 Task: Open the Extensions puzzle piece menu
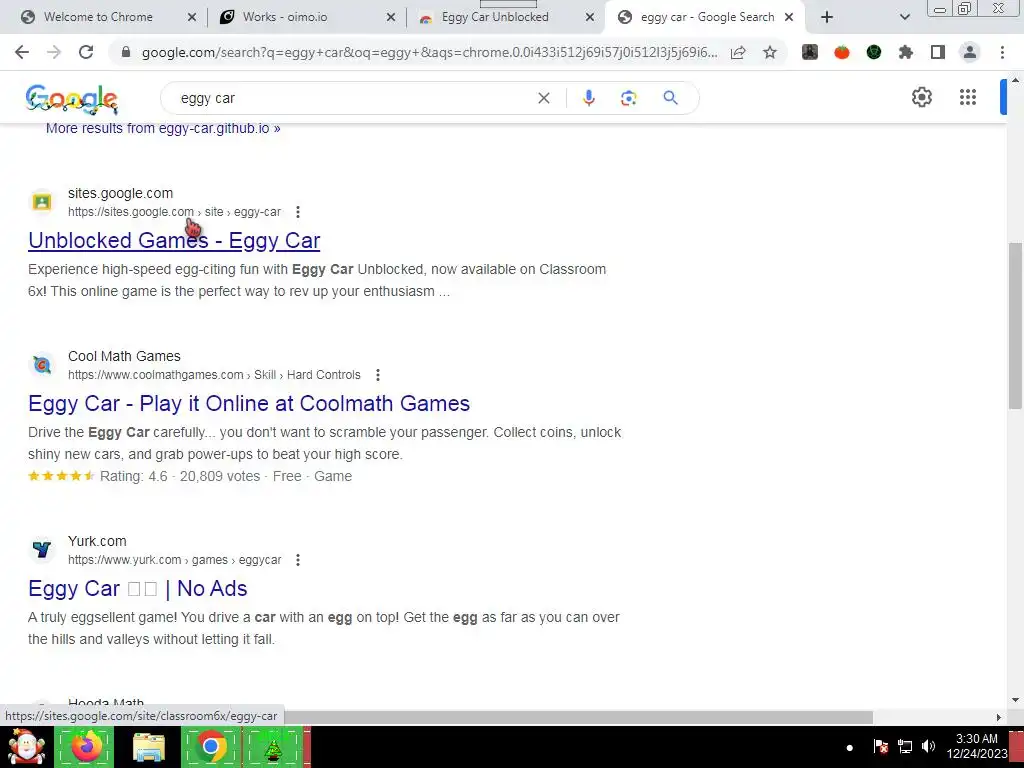(x=906, y=52)
